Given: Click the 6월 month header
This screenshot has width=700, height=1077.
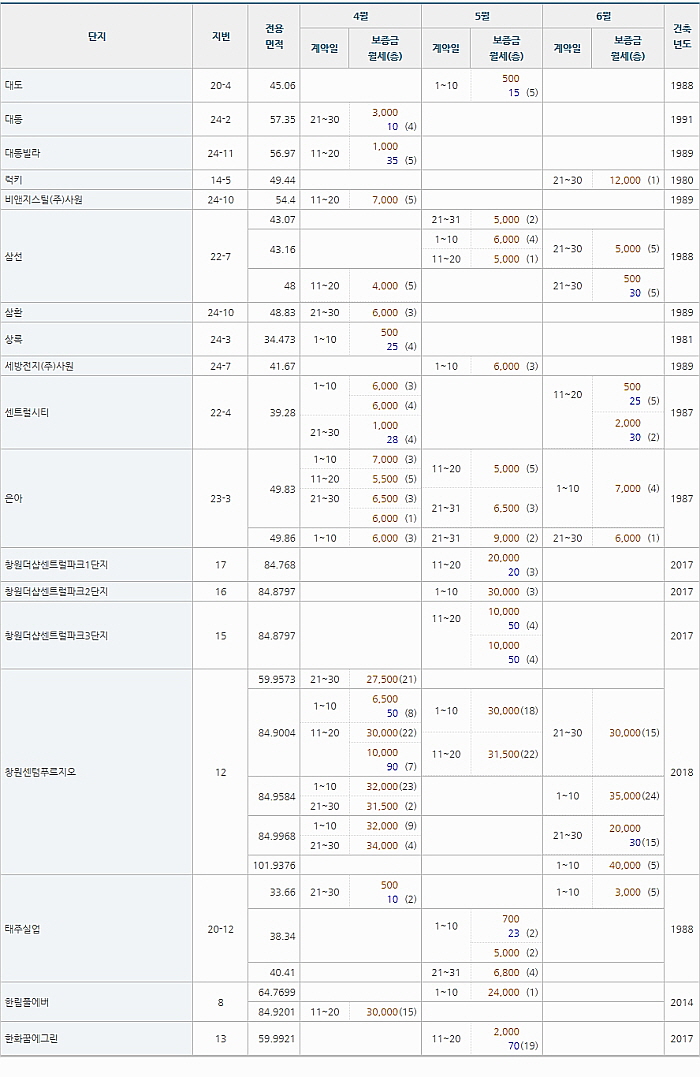Looking at the screenshot, I should point(603,16).
